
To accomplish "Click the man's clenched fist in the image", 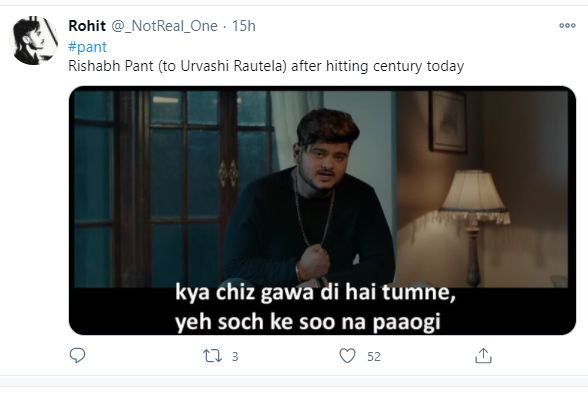I will click(x=314, y=262).
